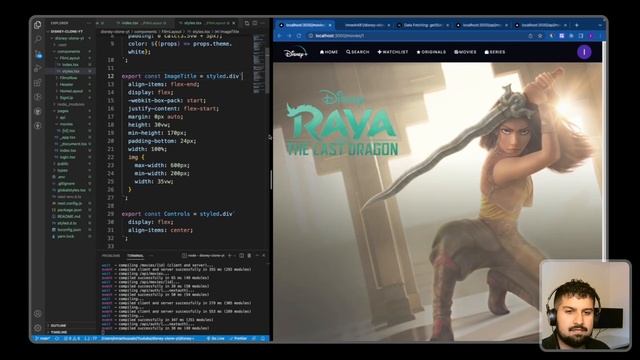Select the first localhost:3000/movies browser tab
640x360 pixels.
pos(304,25)
